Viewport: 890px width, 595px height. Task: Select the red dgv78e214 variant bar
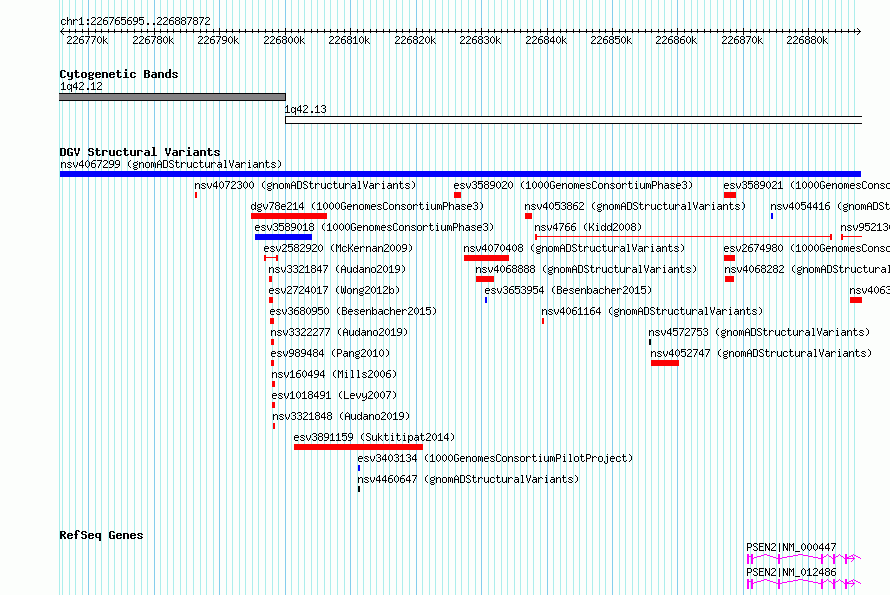pyautogui.click(x=289, y=216)
